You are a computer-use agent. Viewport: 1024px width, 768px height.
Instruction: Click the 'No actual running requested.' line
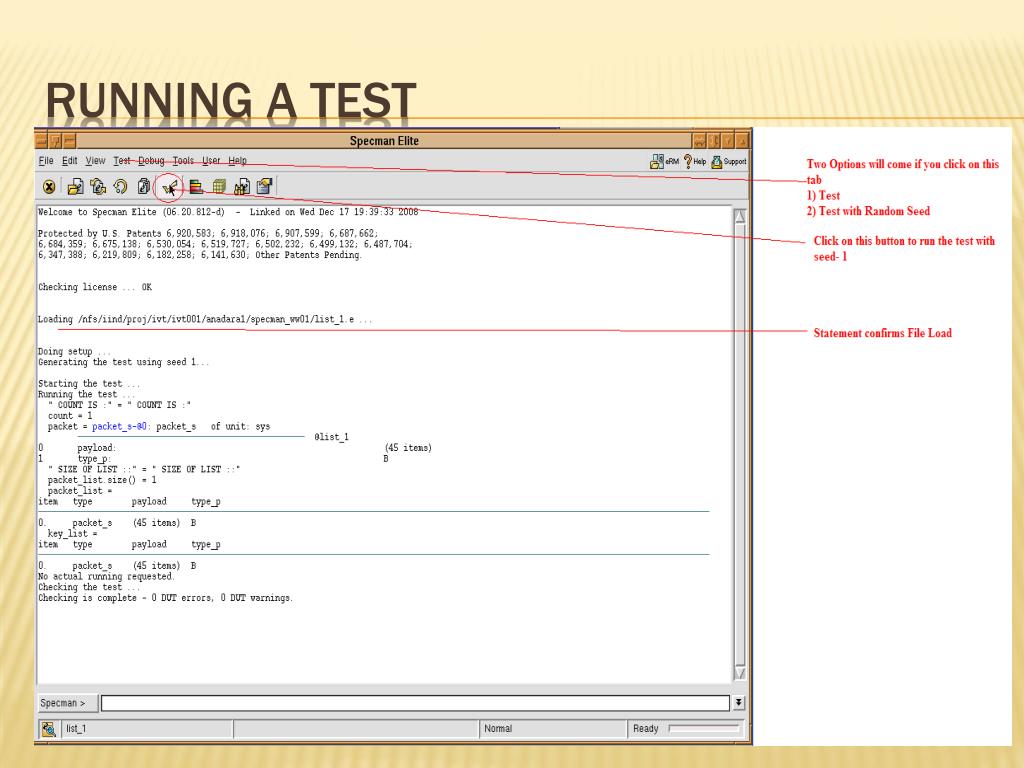(106, 577)
